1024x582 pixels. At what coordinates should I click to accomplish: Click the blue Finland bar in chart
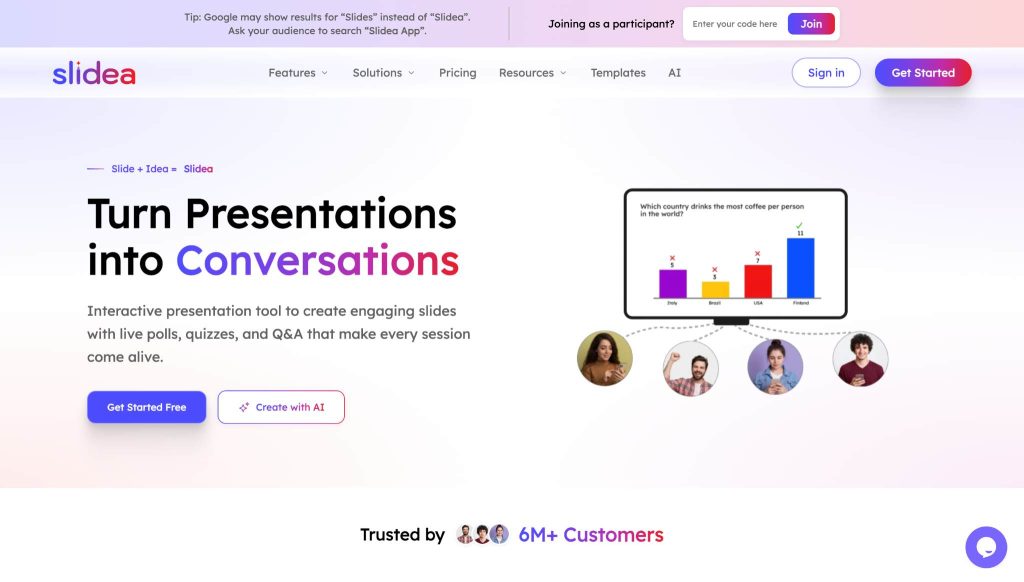[x=801, y=268]
